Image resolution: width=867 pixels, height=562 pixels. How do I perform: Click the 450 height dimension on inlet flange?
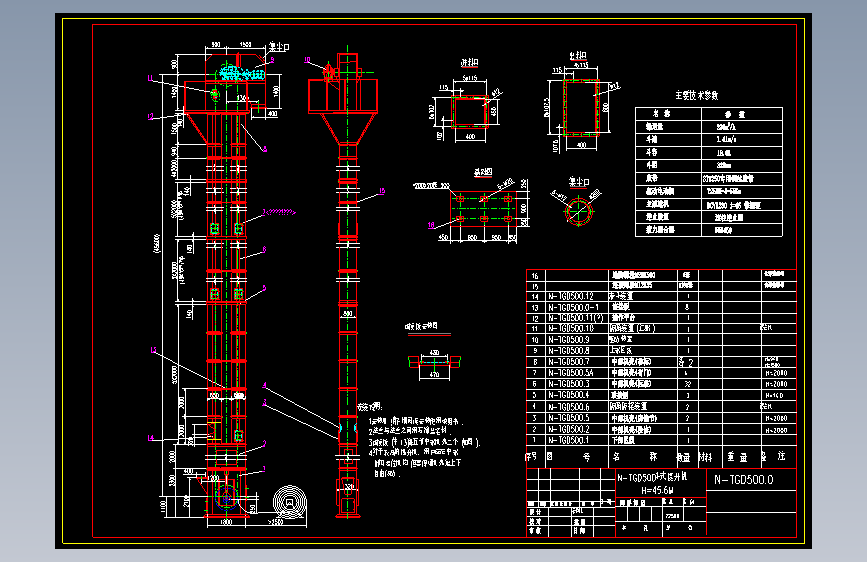494,111
